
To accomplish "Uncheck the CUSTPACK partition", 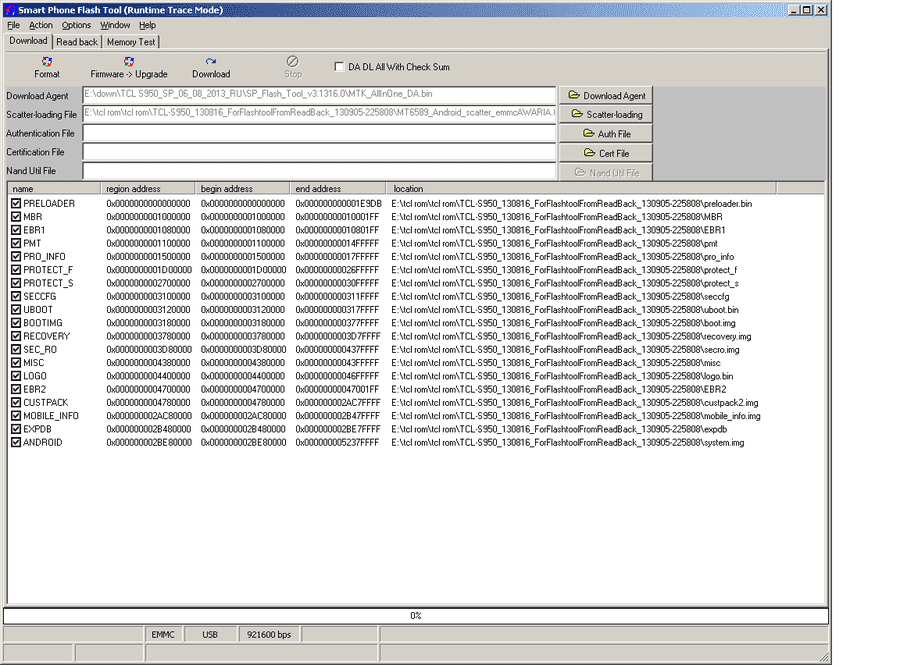I will pos(16,403).
